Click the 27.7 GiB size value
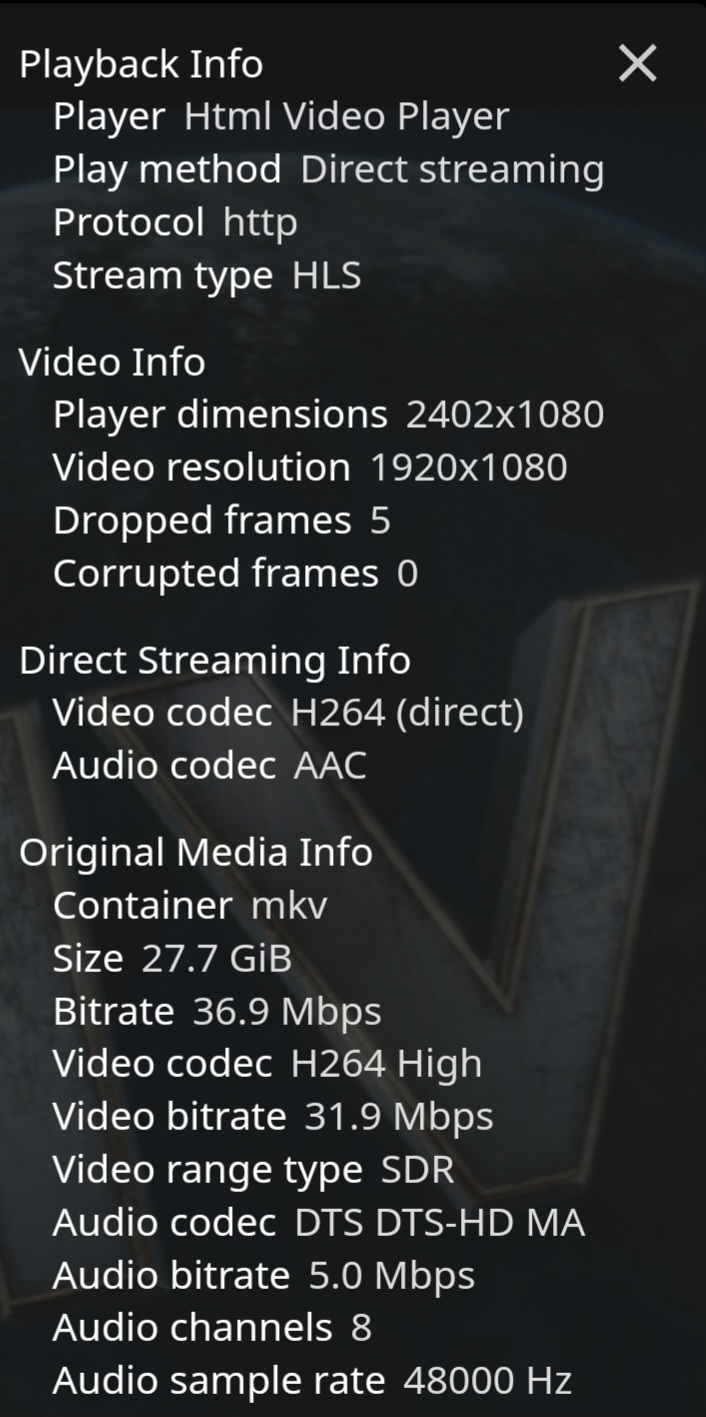This screenshot has height=1417, width=706. [x=216, y=959]
